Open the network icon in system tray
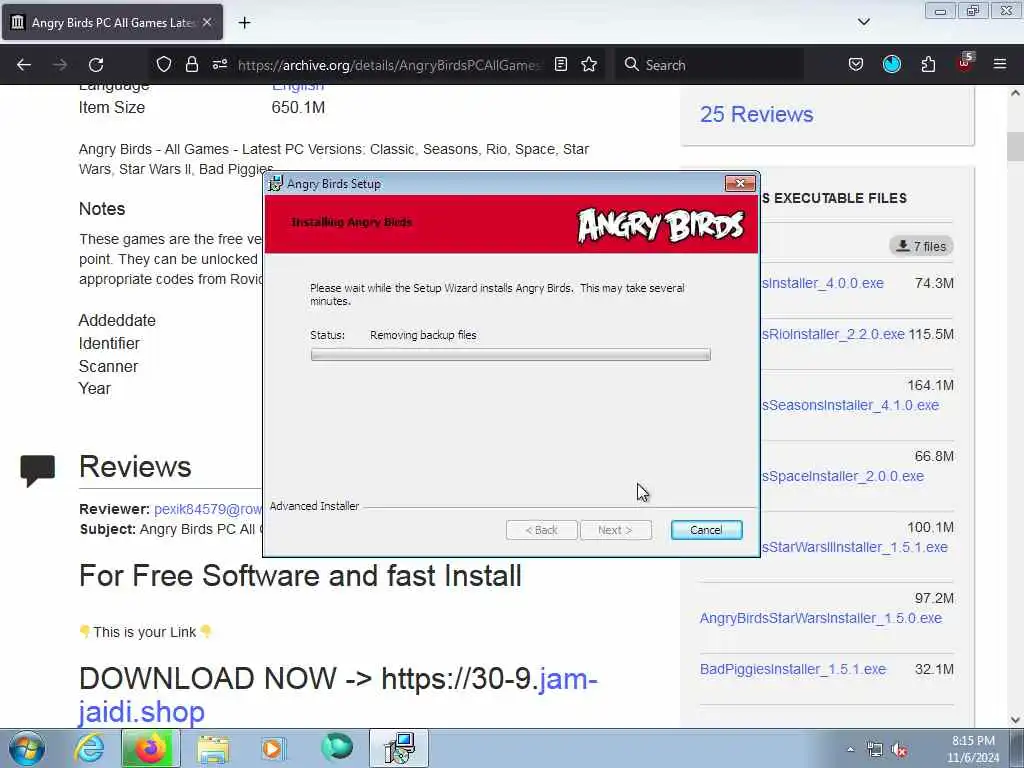The height and width of the screenshot is (768, 1024). (874, 750)
